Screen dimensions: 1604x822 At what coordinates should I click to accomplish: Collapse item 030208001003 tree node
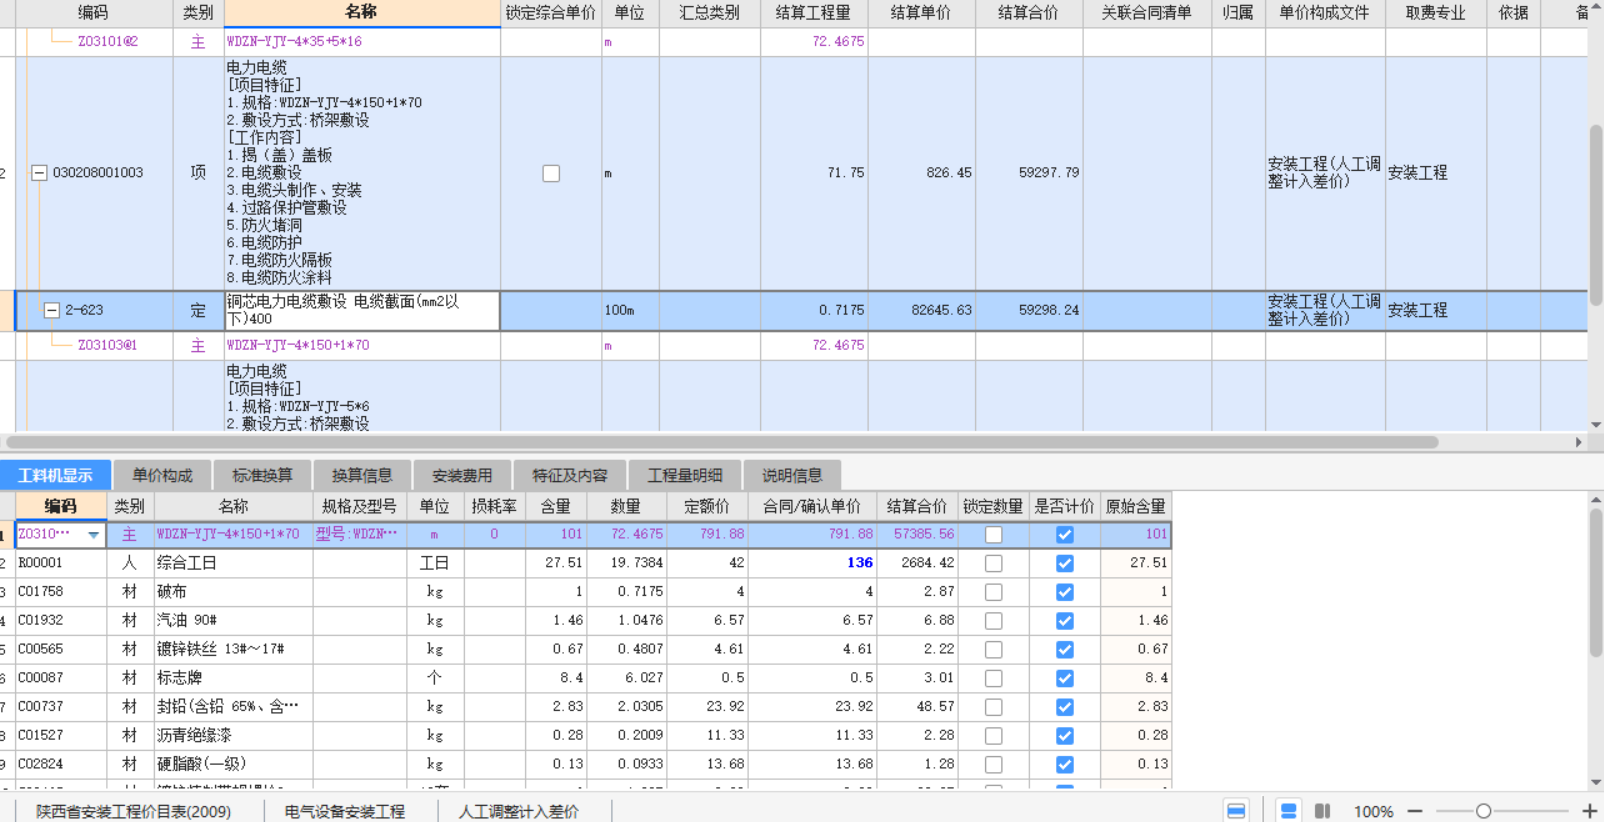point(39,173)
